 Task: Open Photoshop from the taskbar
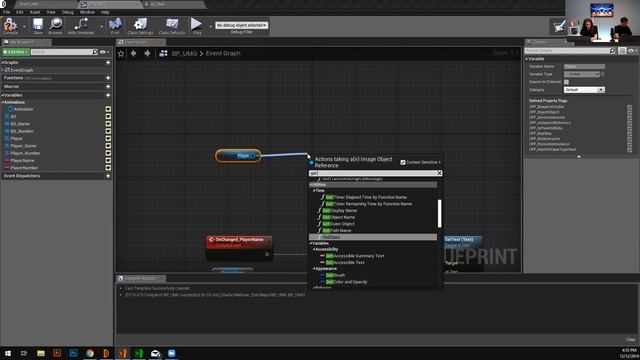[x=73, y=353]
